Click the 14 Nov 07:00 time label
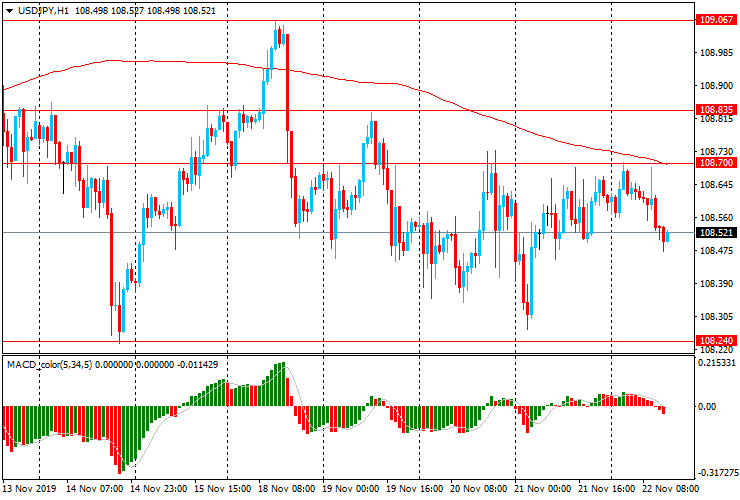Image resolution: width=740 pixels, height=500 pixels. pyautogui.click(x=94, y=489)
